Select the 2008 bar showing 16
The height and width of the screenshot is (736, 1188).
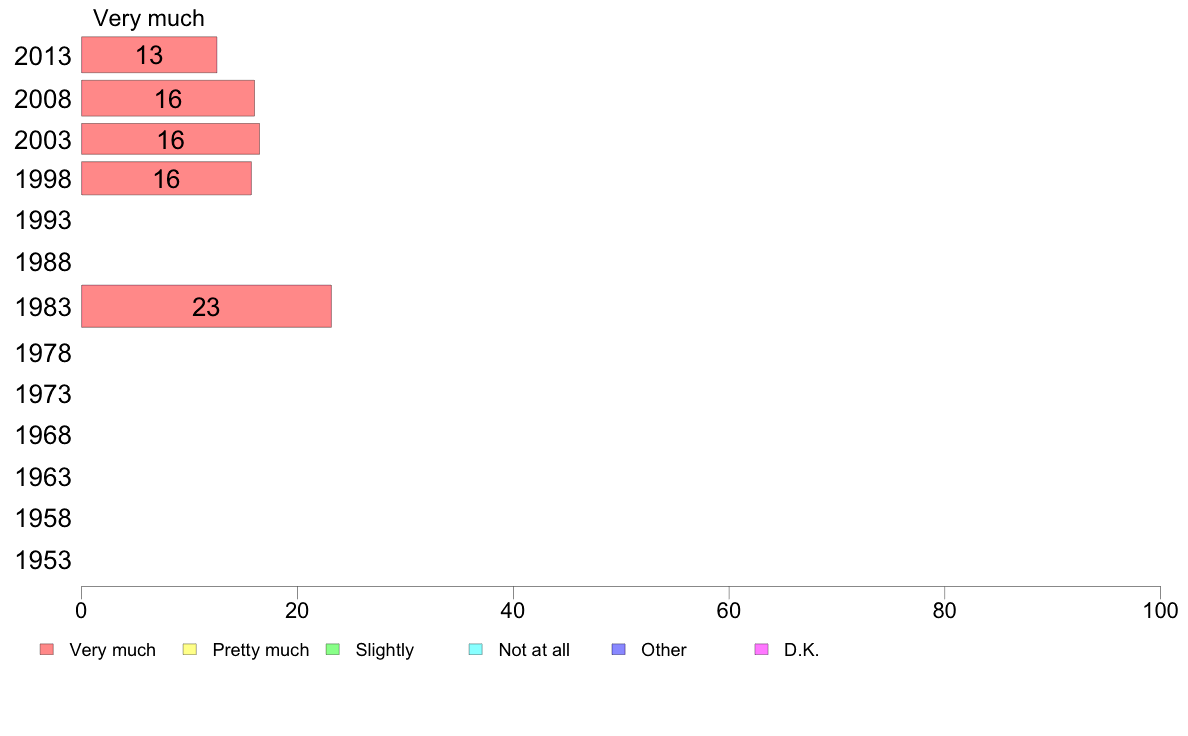coord(168,99)
